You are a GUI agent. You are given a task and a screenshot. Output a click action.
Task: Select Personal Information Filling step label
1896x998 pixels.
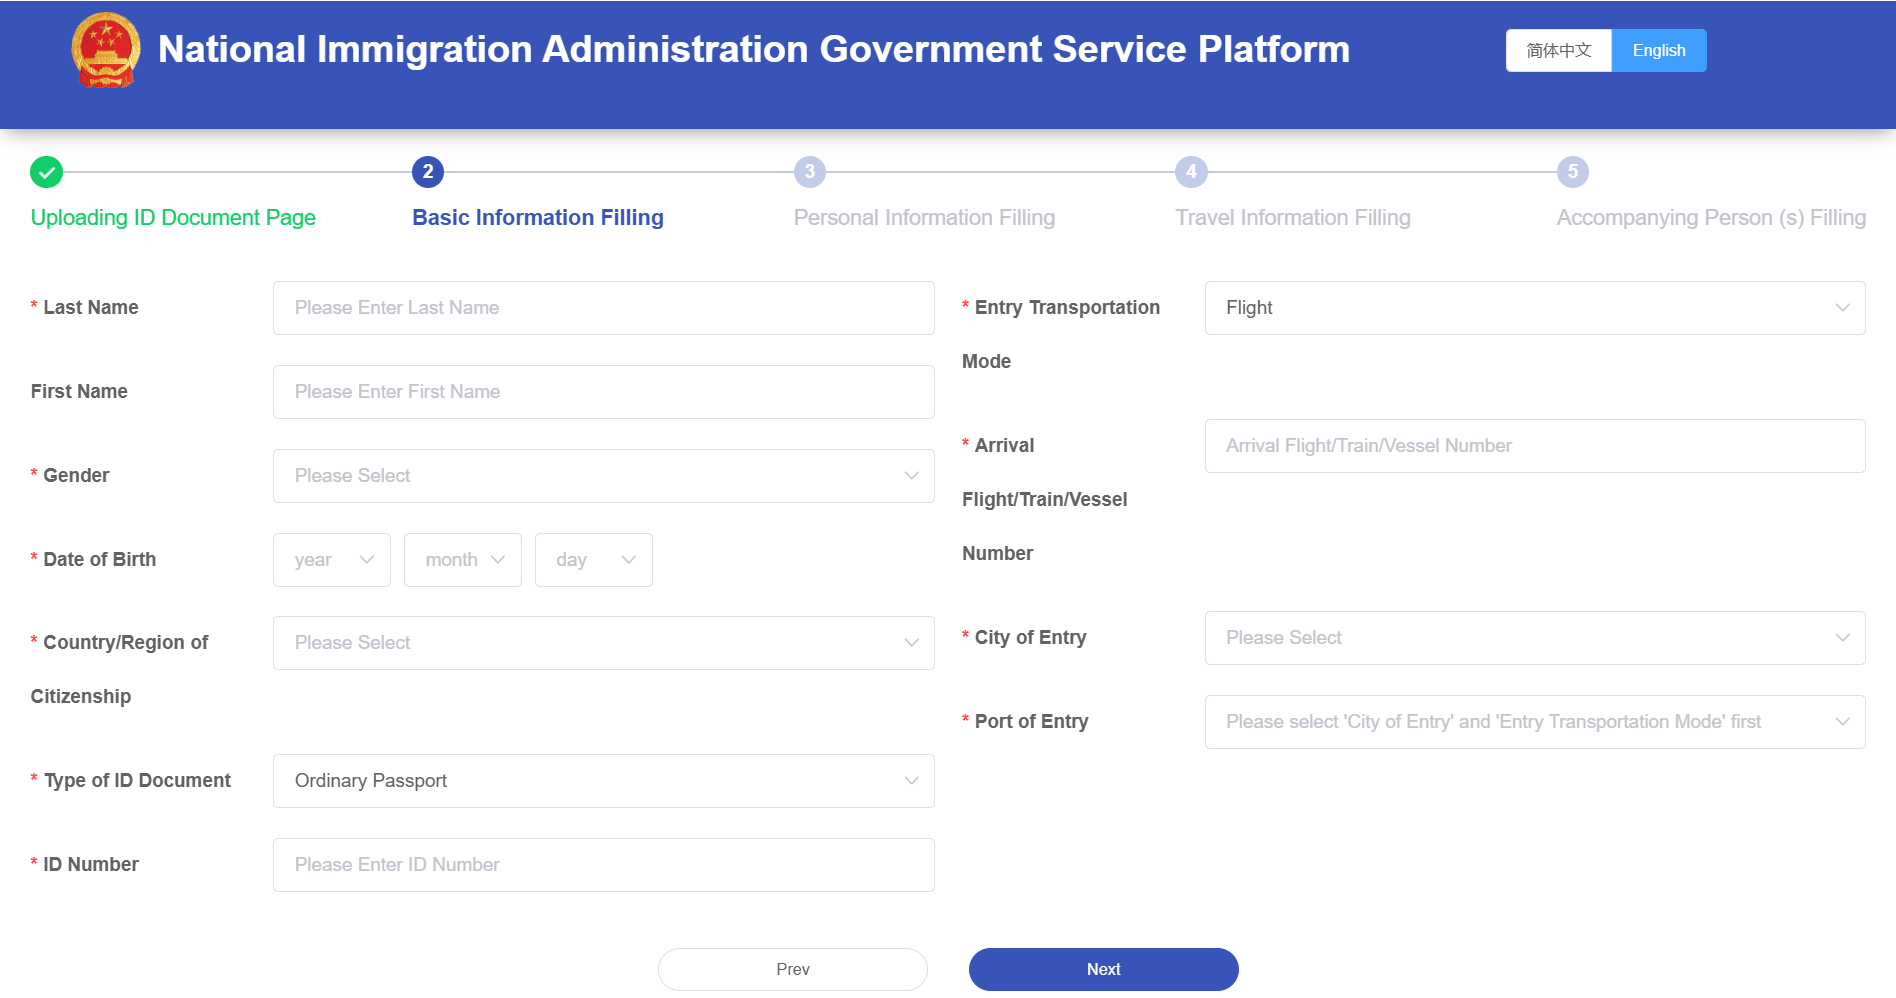click(924, 218)
